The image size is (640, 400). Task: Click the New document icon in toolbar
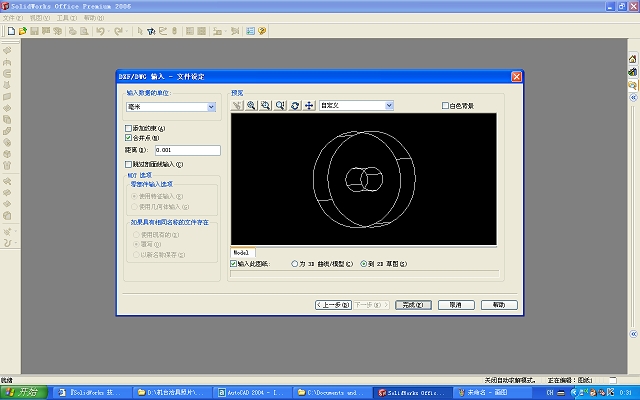pyautogui.click(x=11, y=31)
